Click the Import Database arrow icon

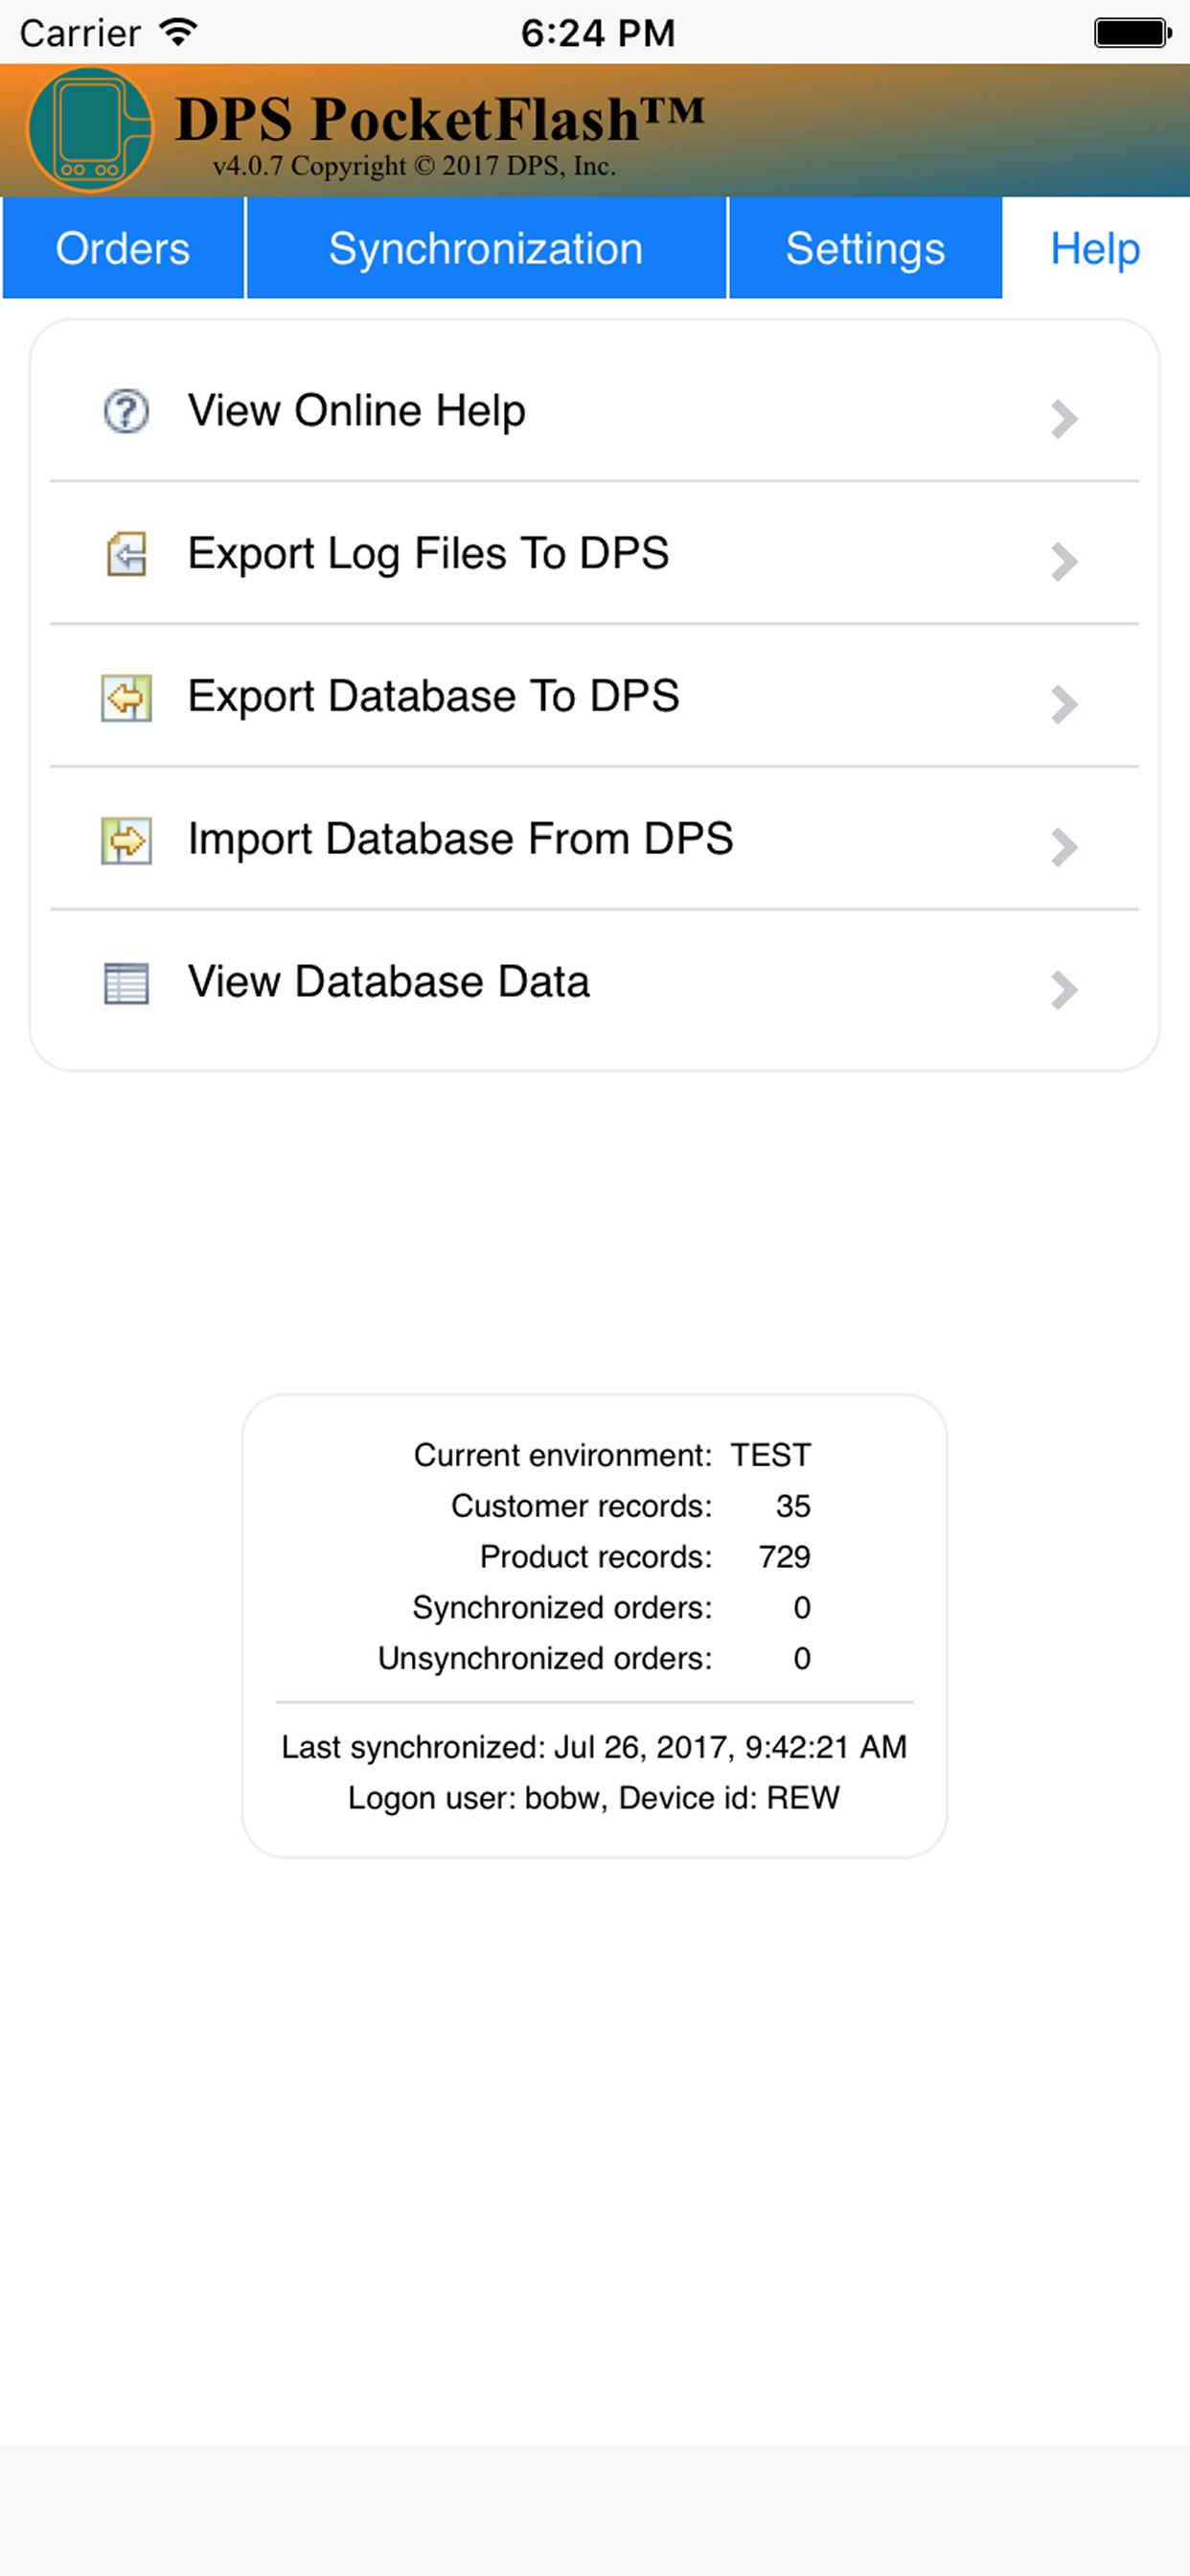[126, 840]
